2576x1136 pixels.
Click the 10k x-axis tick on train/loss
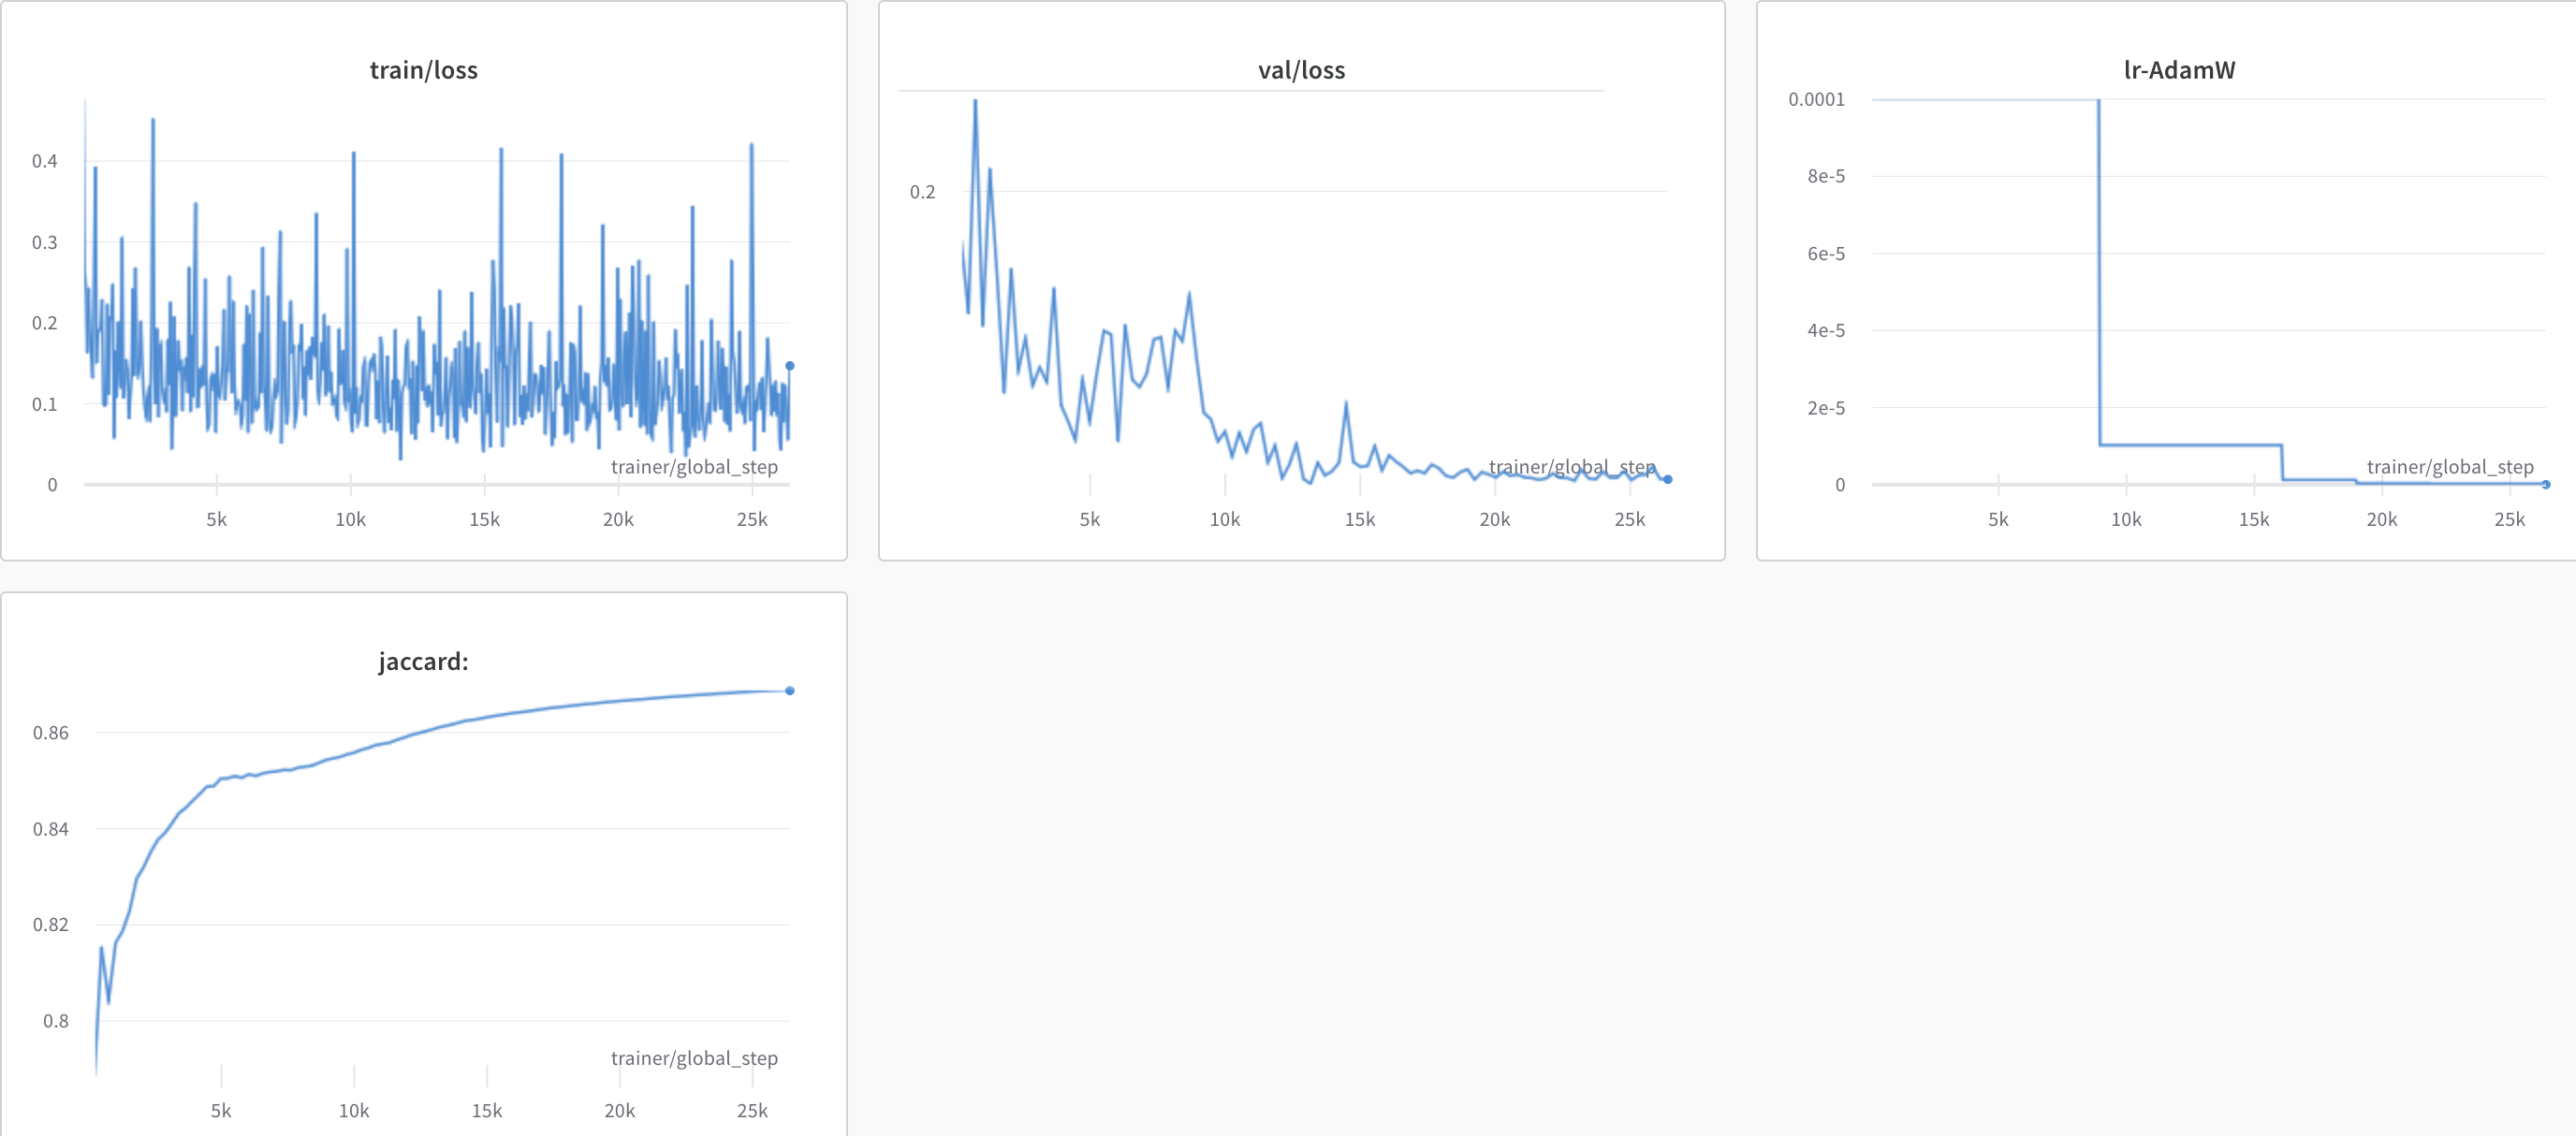(350, 520)
